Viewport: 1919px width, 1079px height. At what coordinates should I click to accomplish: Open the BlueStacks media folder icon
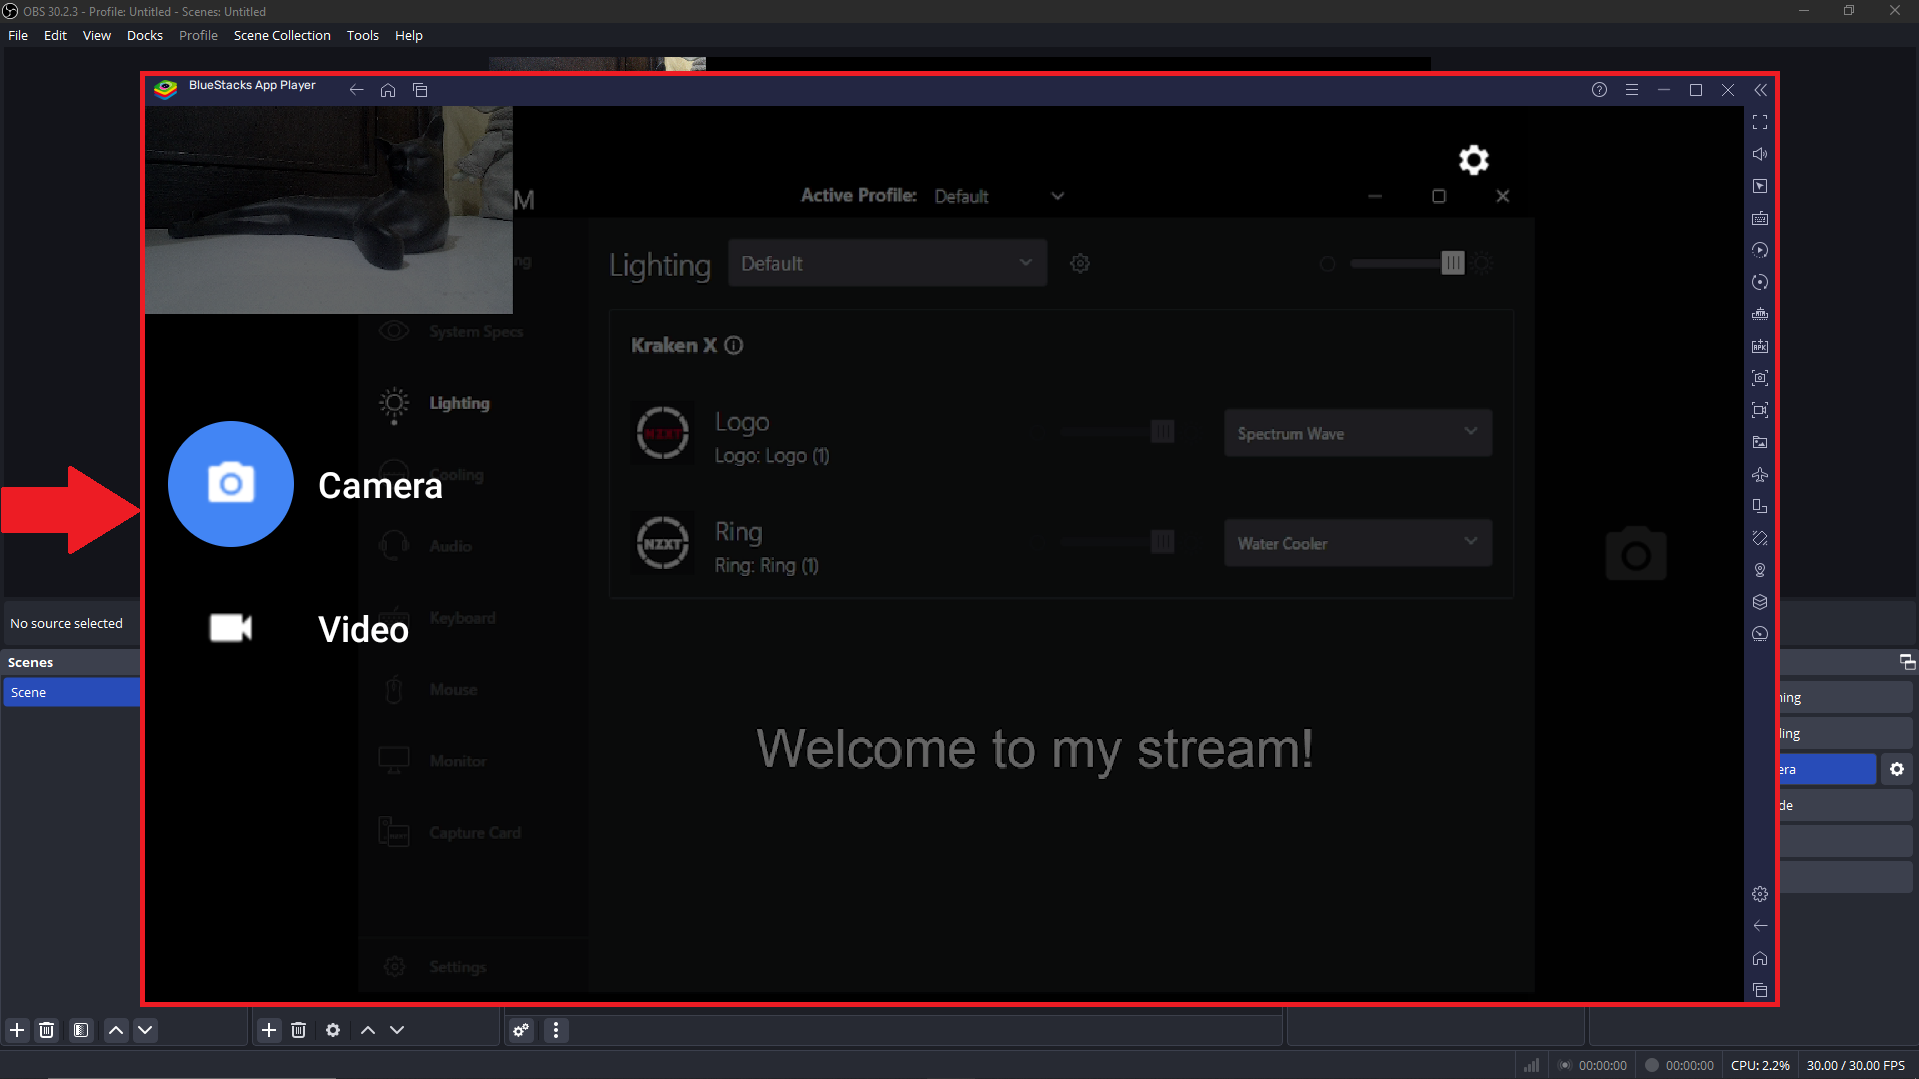point(1760,442)
